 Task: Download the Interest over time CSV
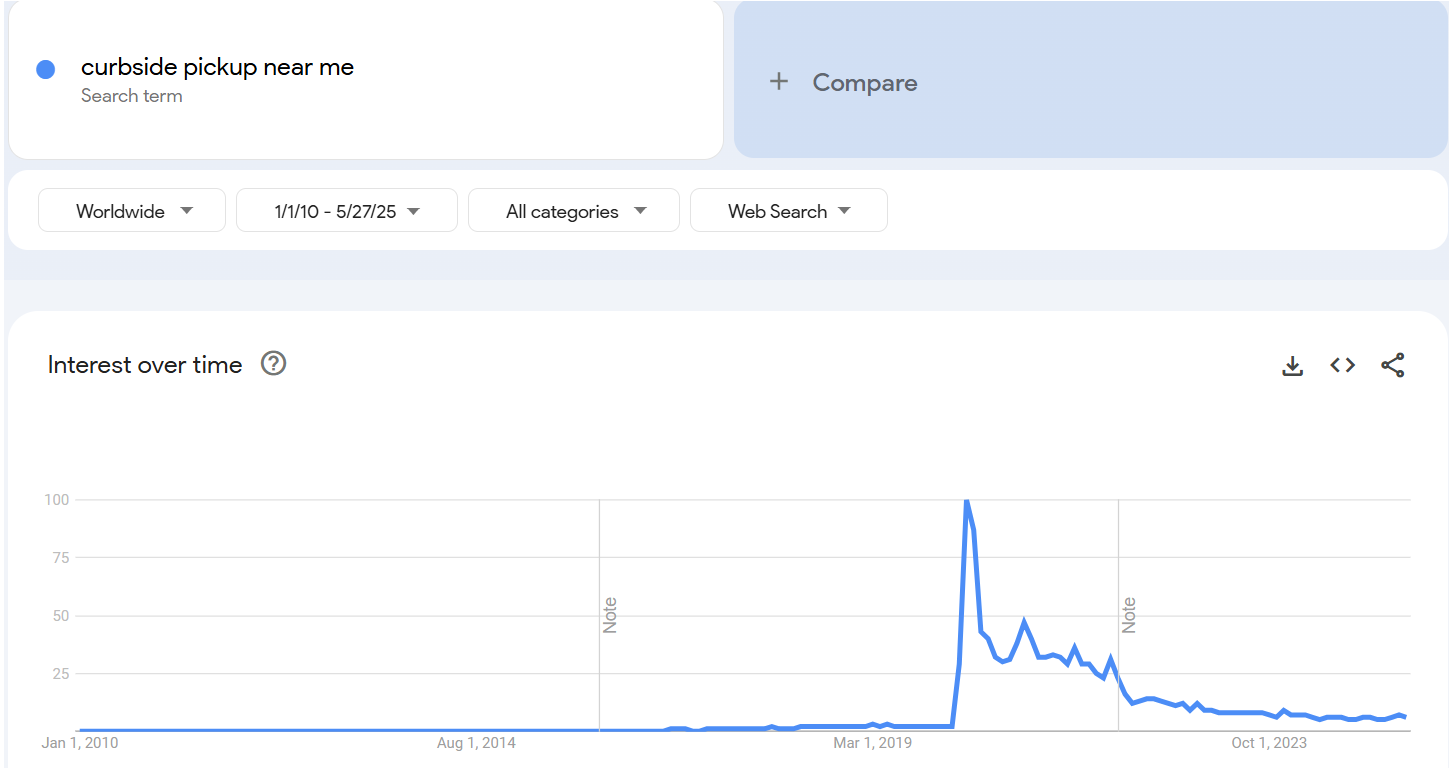click(x=1292, y=366)
